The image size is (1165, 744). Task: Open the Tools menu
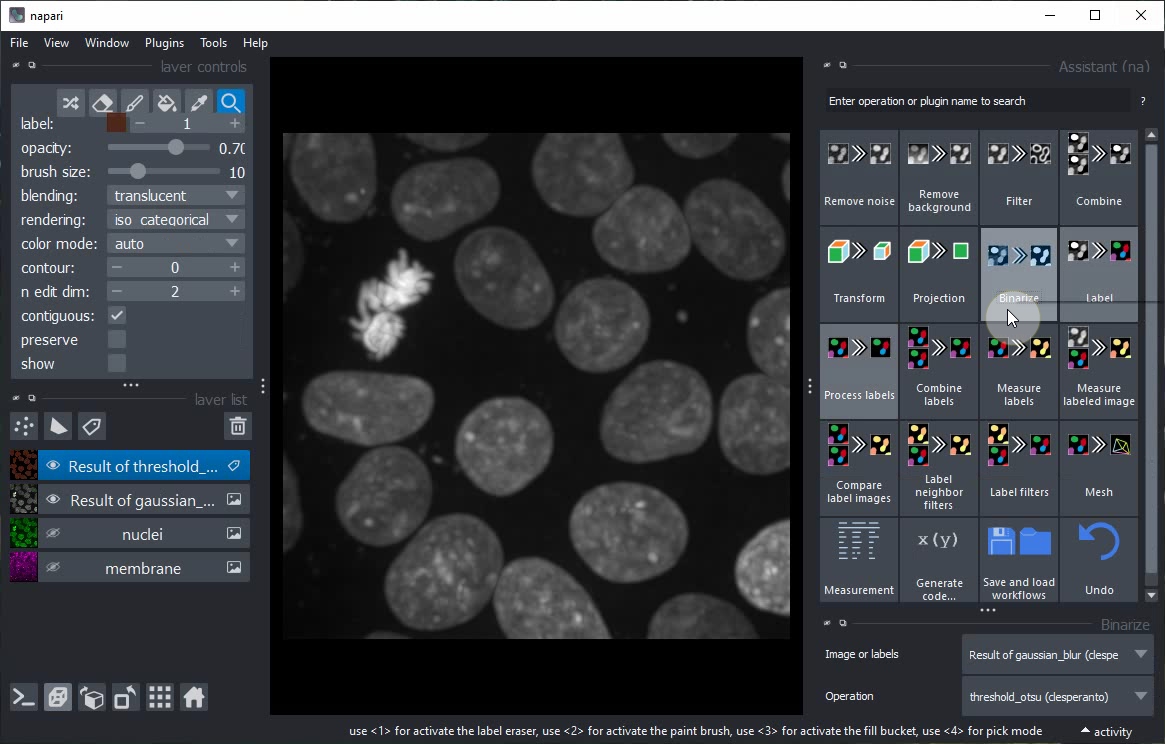213,43
